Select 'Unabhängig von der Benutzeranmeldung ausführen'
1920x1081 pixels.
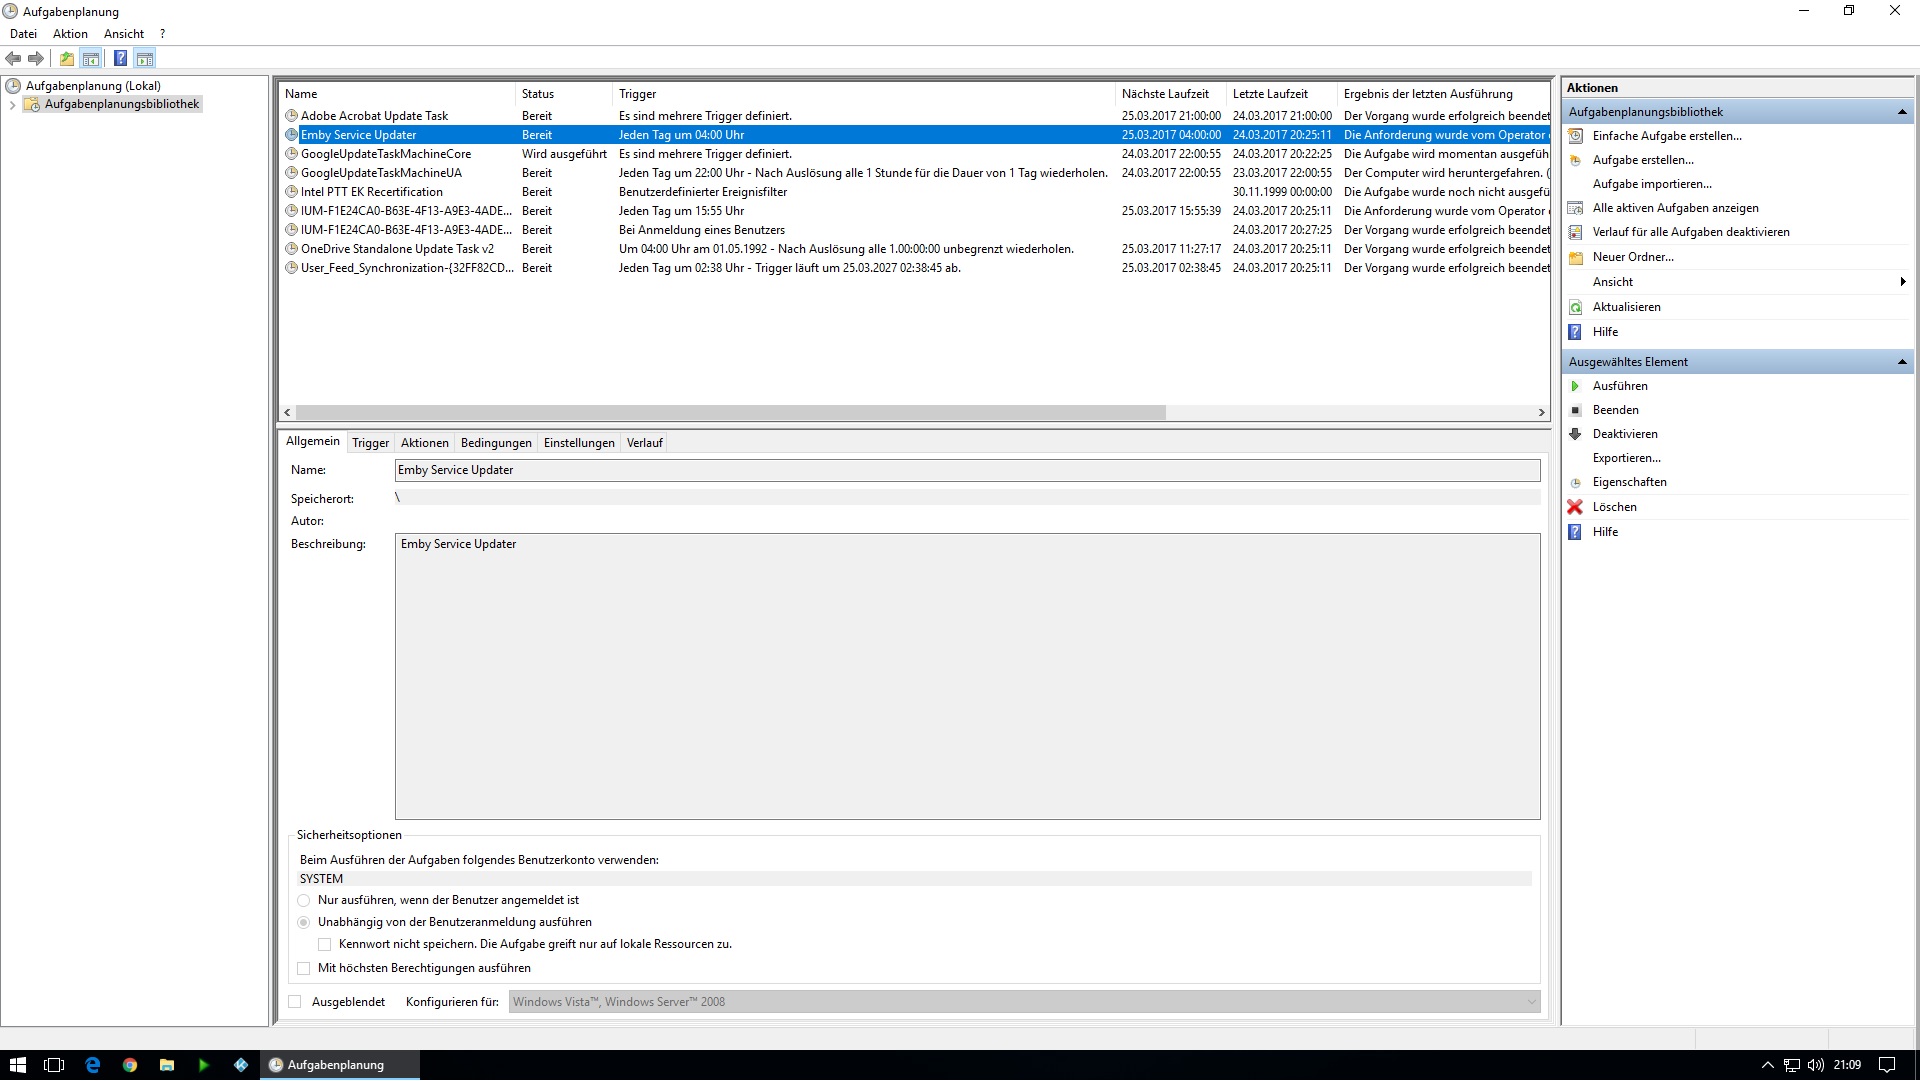coord(304,923)
